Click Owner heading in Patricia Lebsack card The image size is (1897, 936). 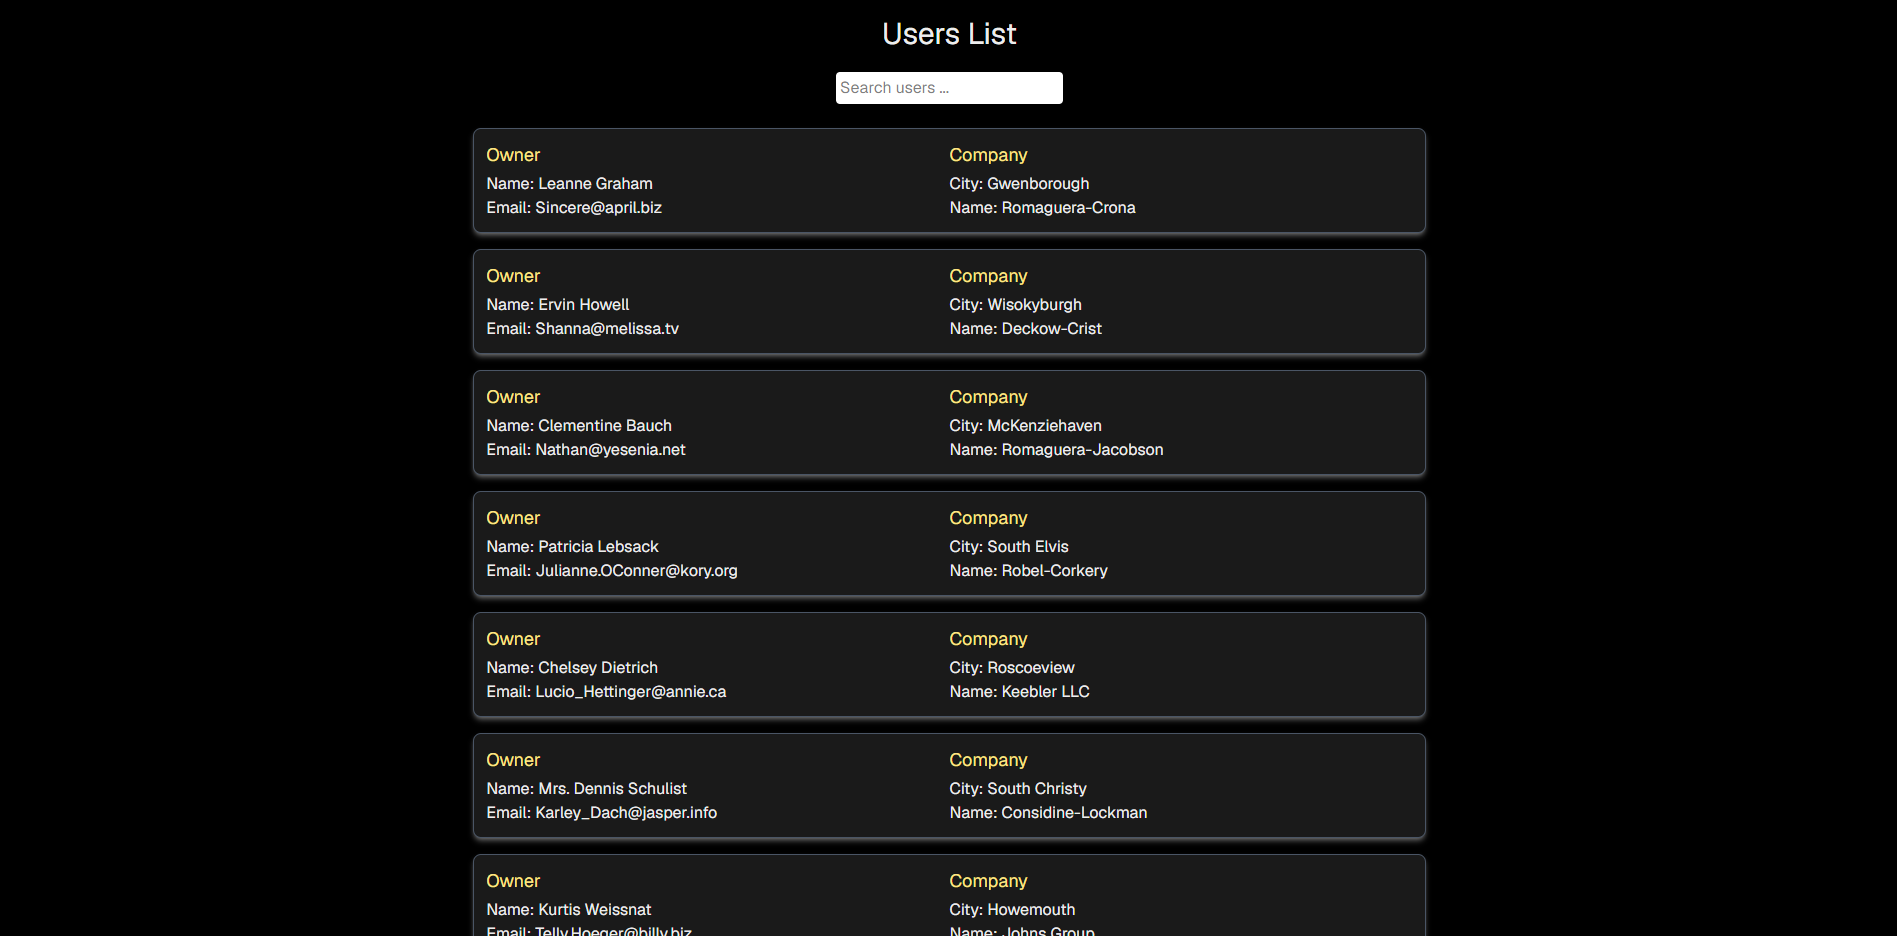tap(513, 518)
